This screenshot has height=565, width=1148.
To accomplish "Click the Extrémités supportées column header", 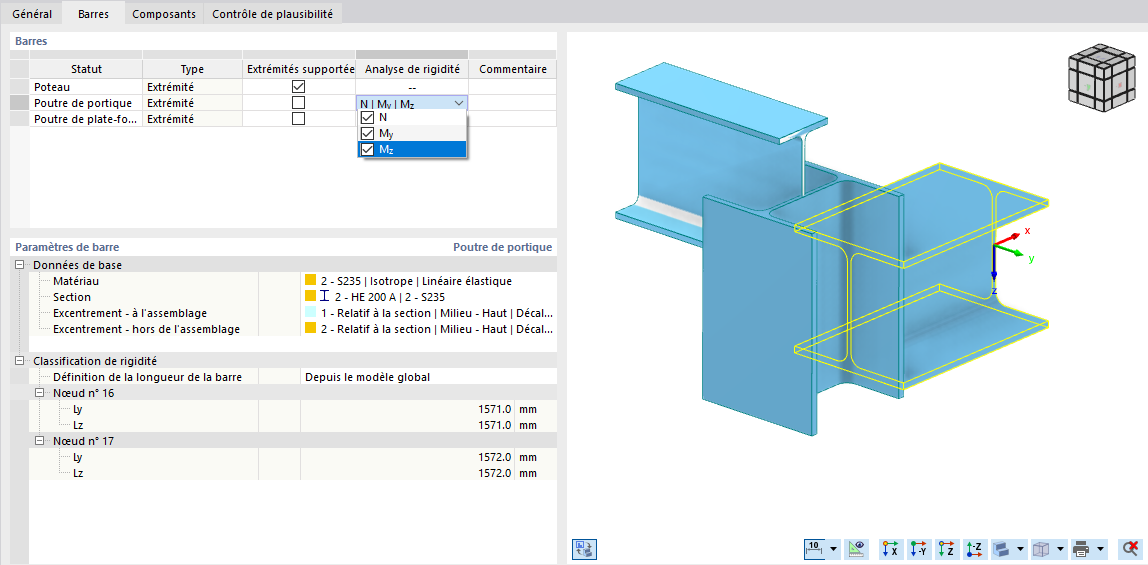I will 299,69.
